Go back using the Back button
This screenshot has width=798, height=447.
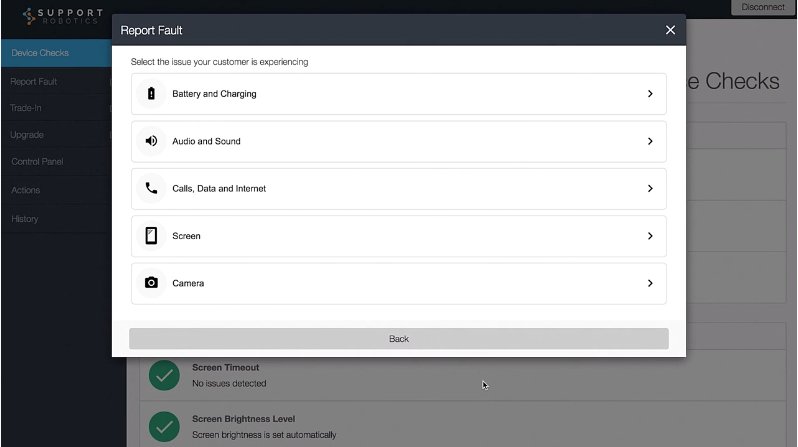click(x=398, y=339)
